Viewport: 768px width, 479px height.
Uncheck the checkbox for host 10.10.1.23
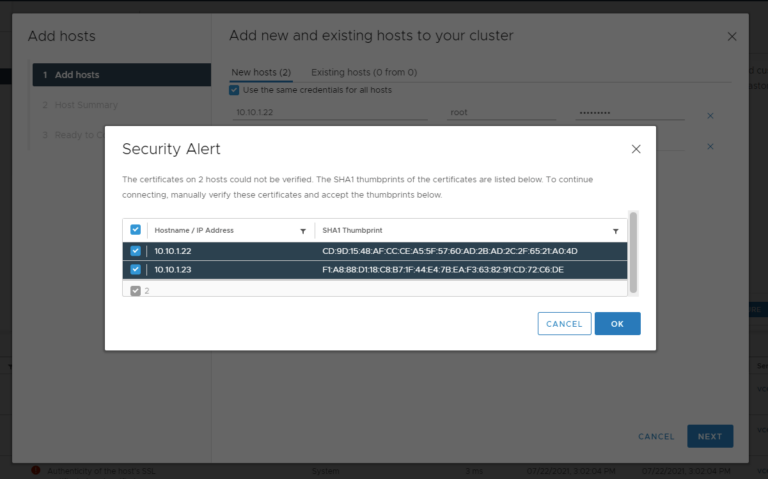pos(135,269)
